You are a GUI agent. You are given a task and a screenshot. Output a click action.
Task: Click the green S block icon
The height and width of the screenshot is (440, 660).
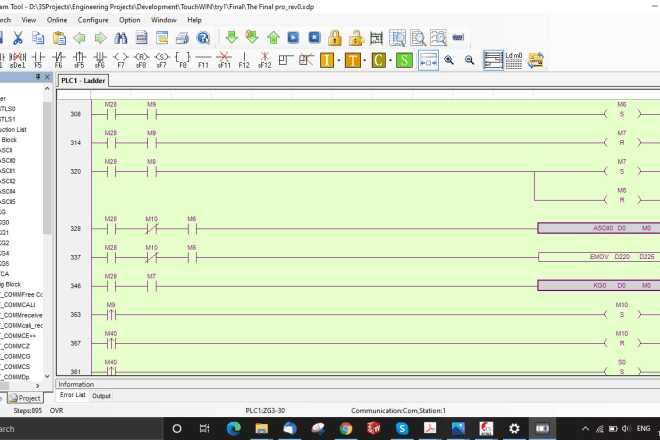(x=404, y=60)
